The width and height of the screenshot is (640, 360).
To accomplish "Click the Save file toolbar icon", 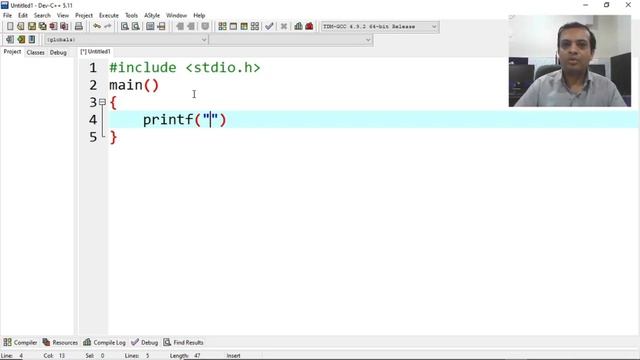I will pyautogui.click(x=32, y=27).
